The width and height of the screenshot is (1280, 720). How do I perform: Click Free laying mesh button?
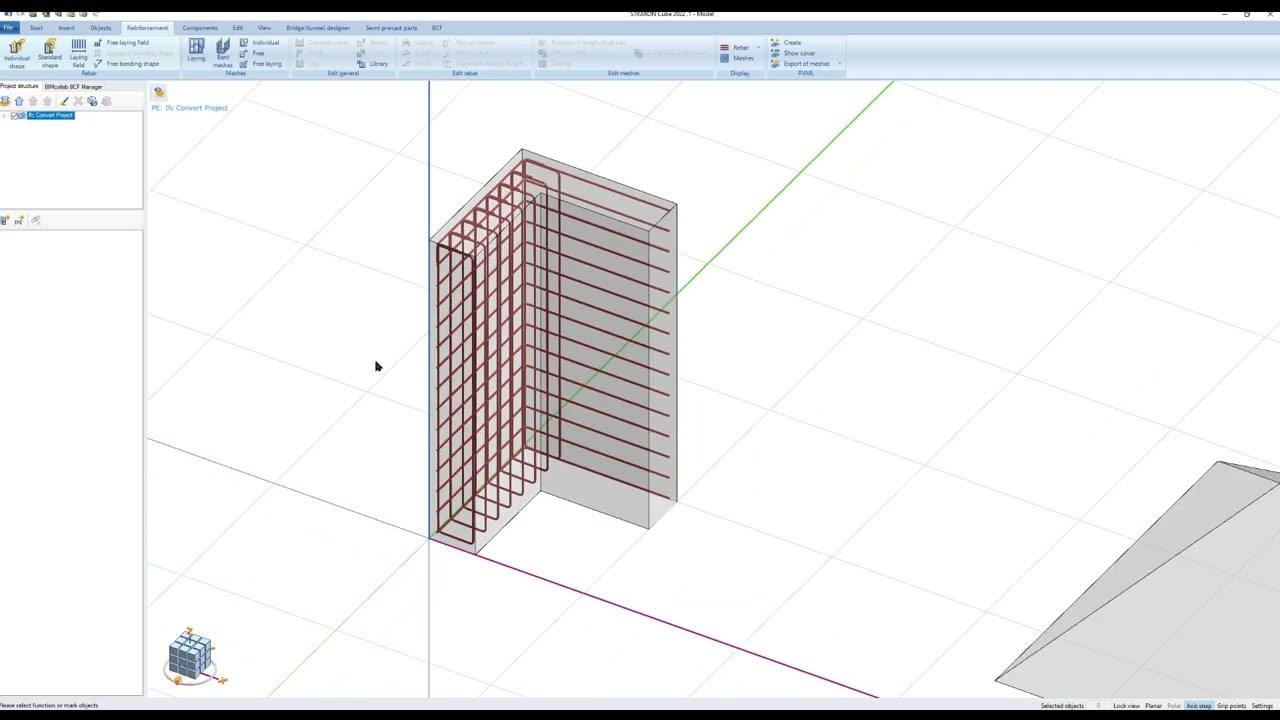coord(260,64)
